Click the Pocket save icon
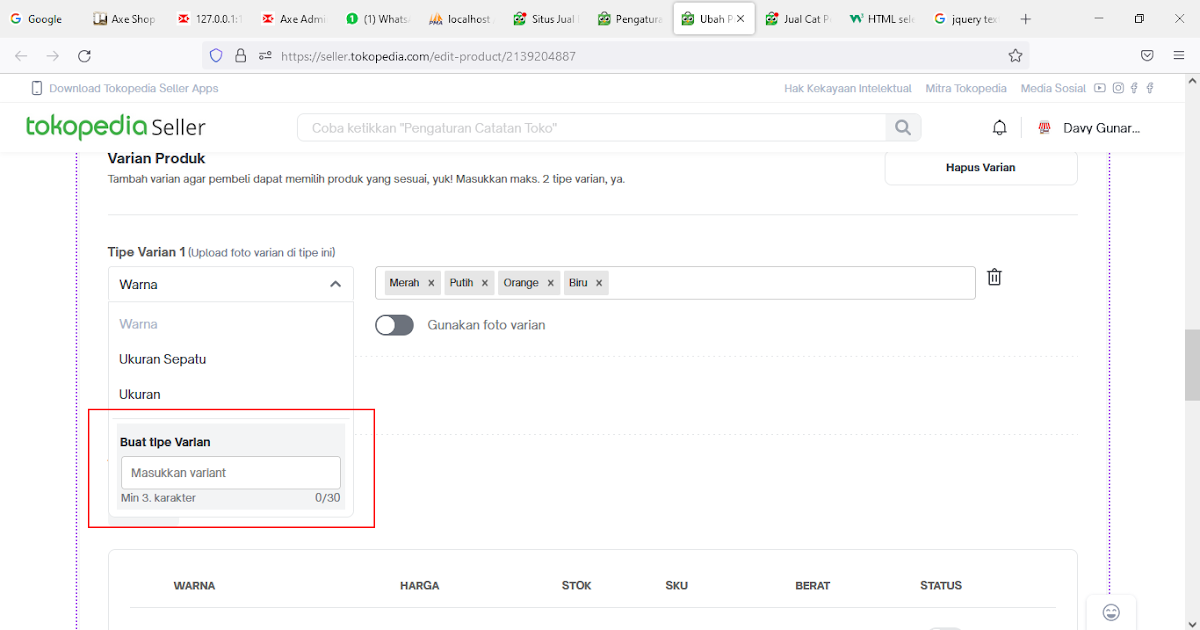Image resolution: width=1200 pixels, height=630 pixels. (1147, 56)
